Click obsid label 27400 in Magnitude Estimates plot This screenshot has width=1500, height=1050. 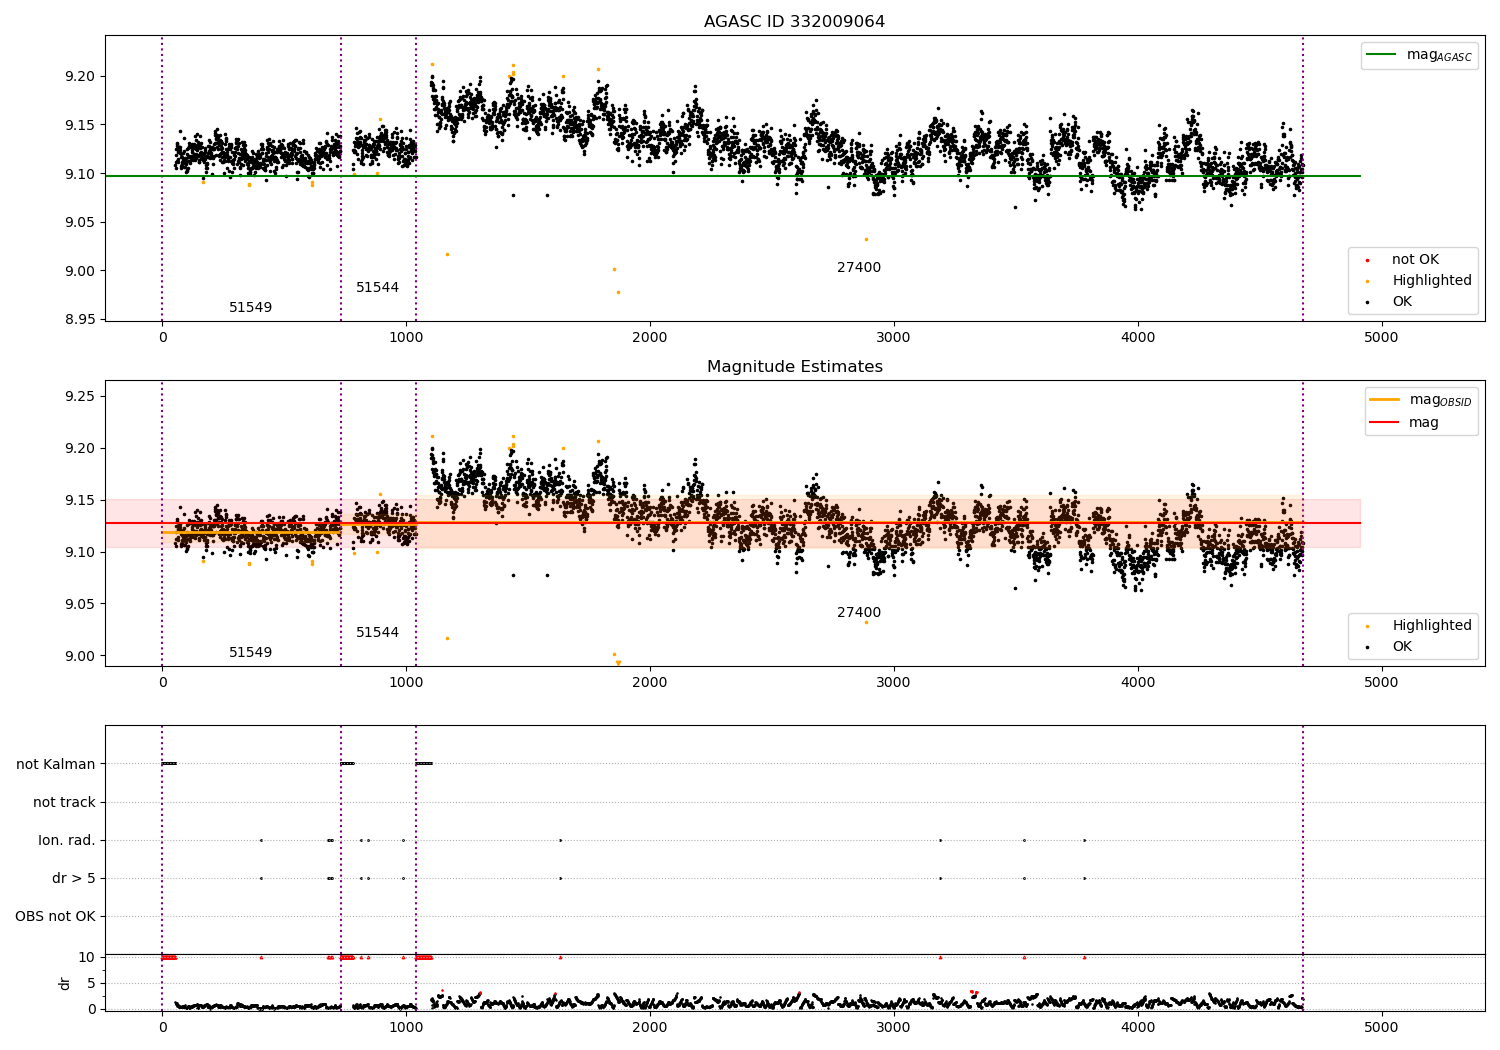coord(859,613)
